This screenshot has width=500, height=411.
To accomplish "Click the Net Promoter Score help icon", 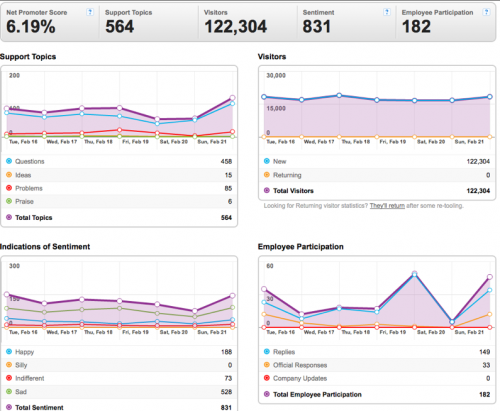I will pos(90,12).
